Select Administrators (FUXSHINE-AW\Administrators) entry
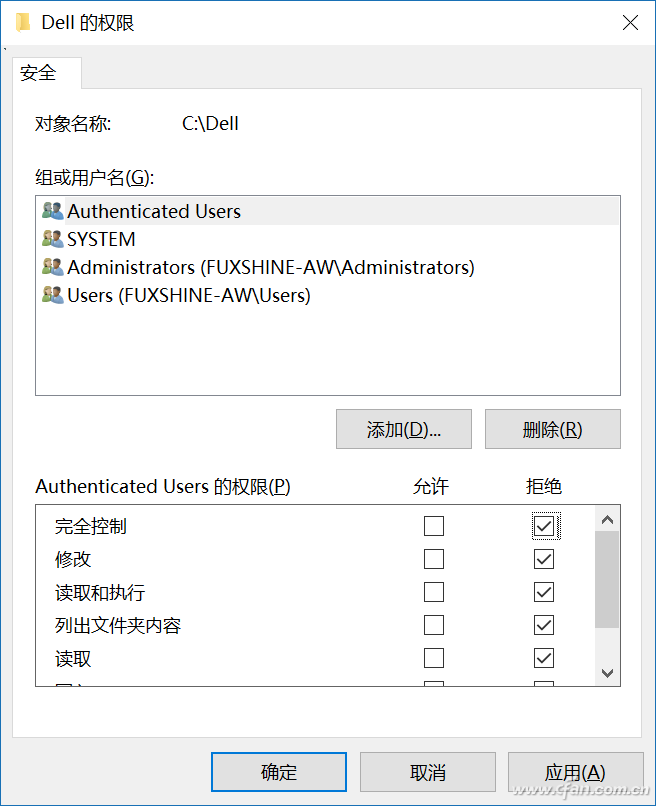Viewport: 656px width, 806px height. coord(270,267)
